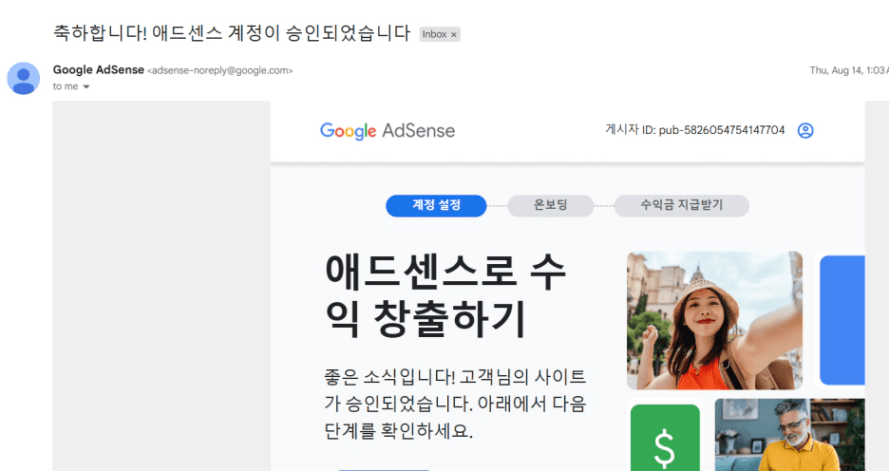Select the '수익금 지급받기' step pill
This screenshot has width=889, height=471.
(x=681, y=205)
